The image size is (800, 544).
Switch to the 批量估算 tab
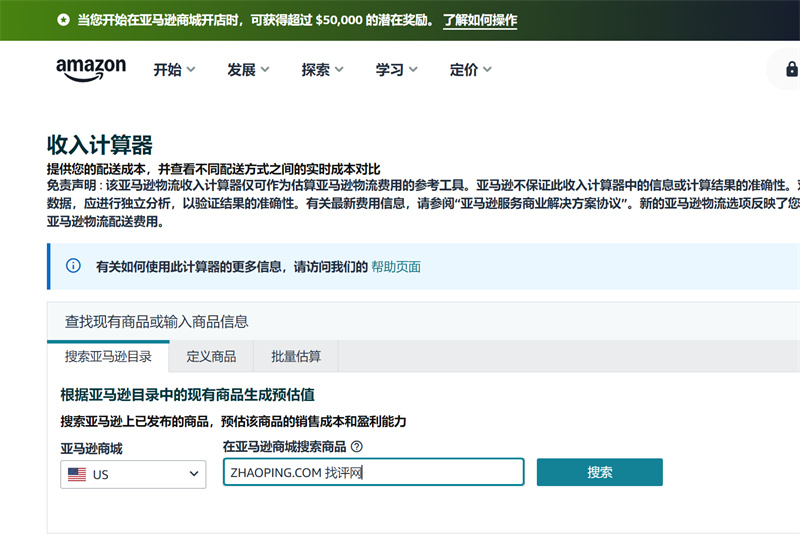pyautogui.click(x=296, y=356)
